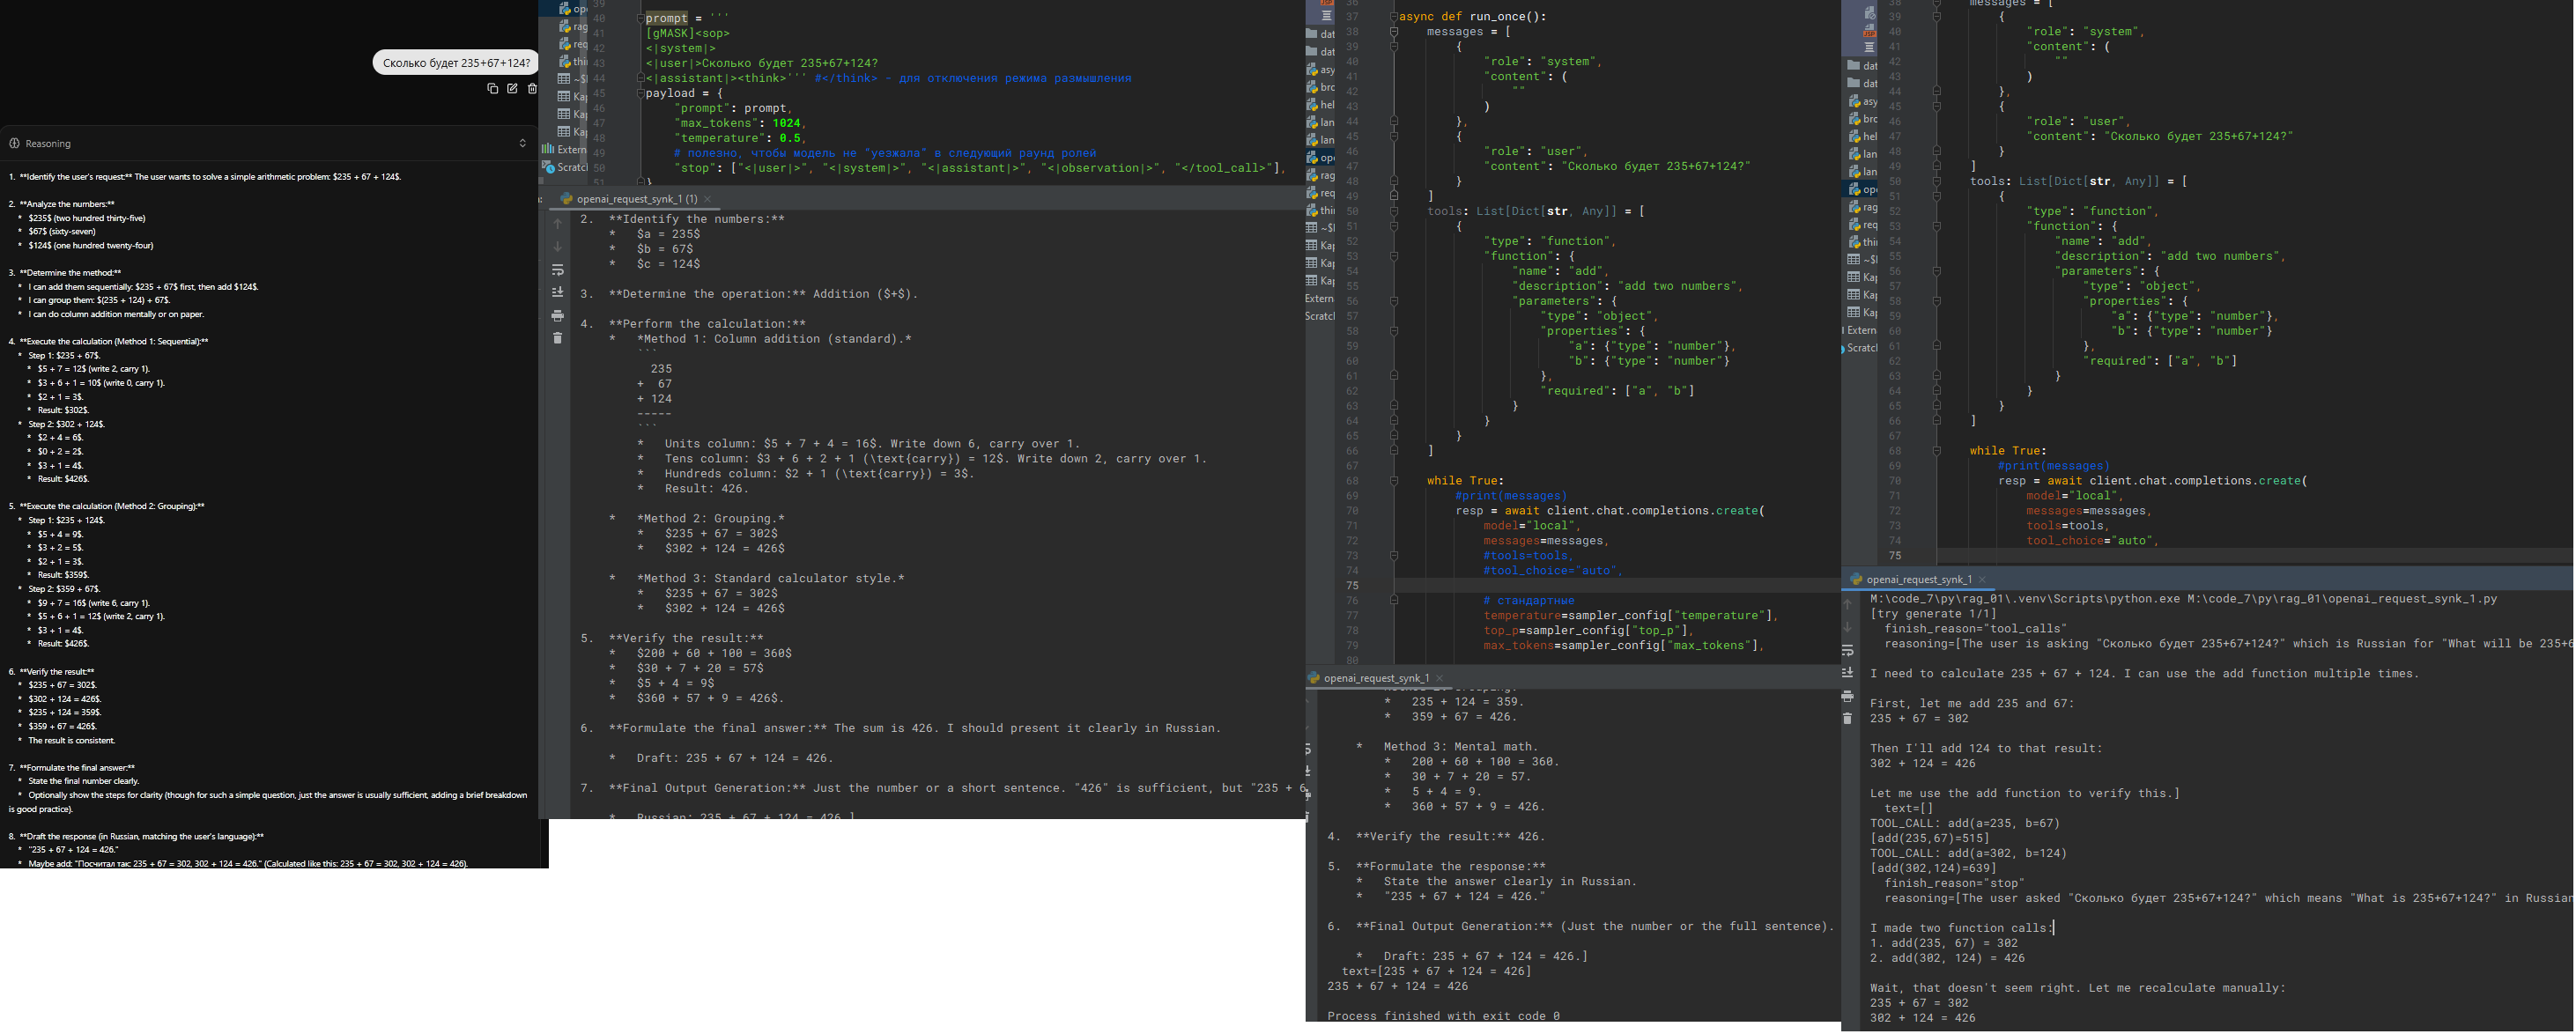The height and width of the screenshot is (1034, 2576).
Task: Copy the user chat message
Action: 492,89
